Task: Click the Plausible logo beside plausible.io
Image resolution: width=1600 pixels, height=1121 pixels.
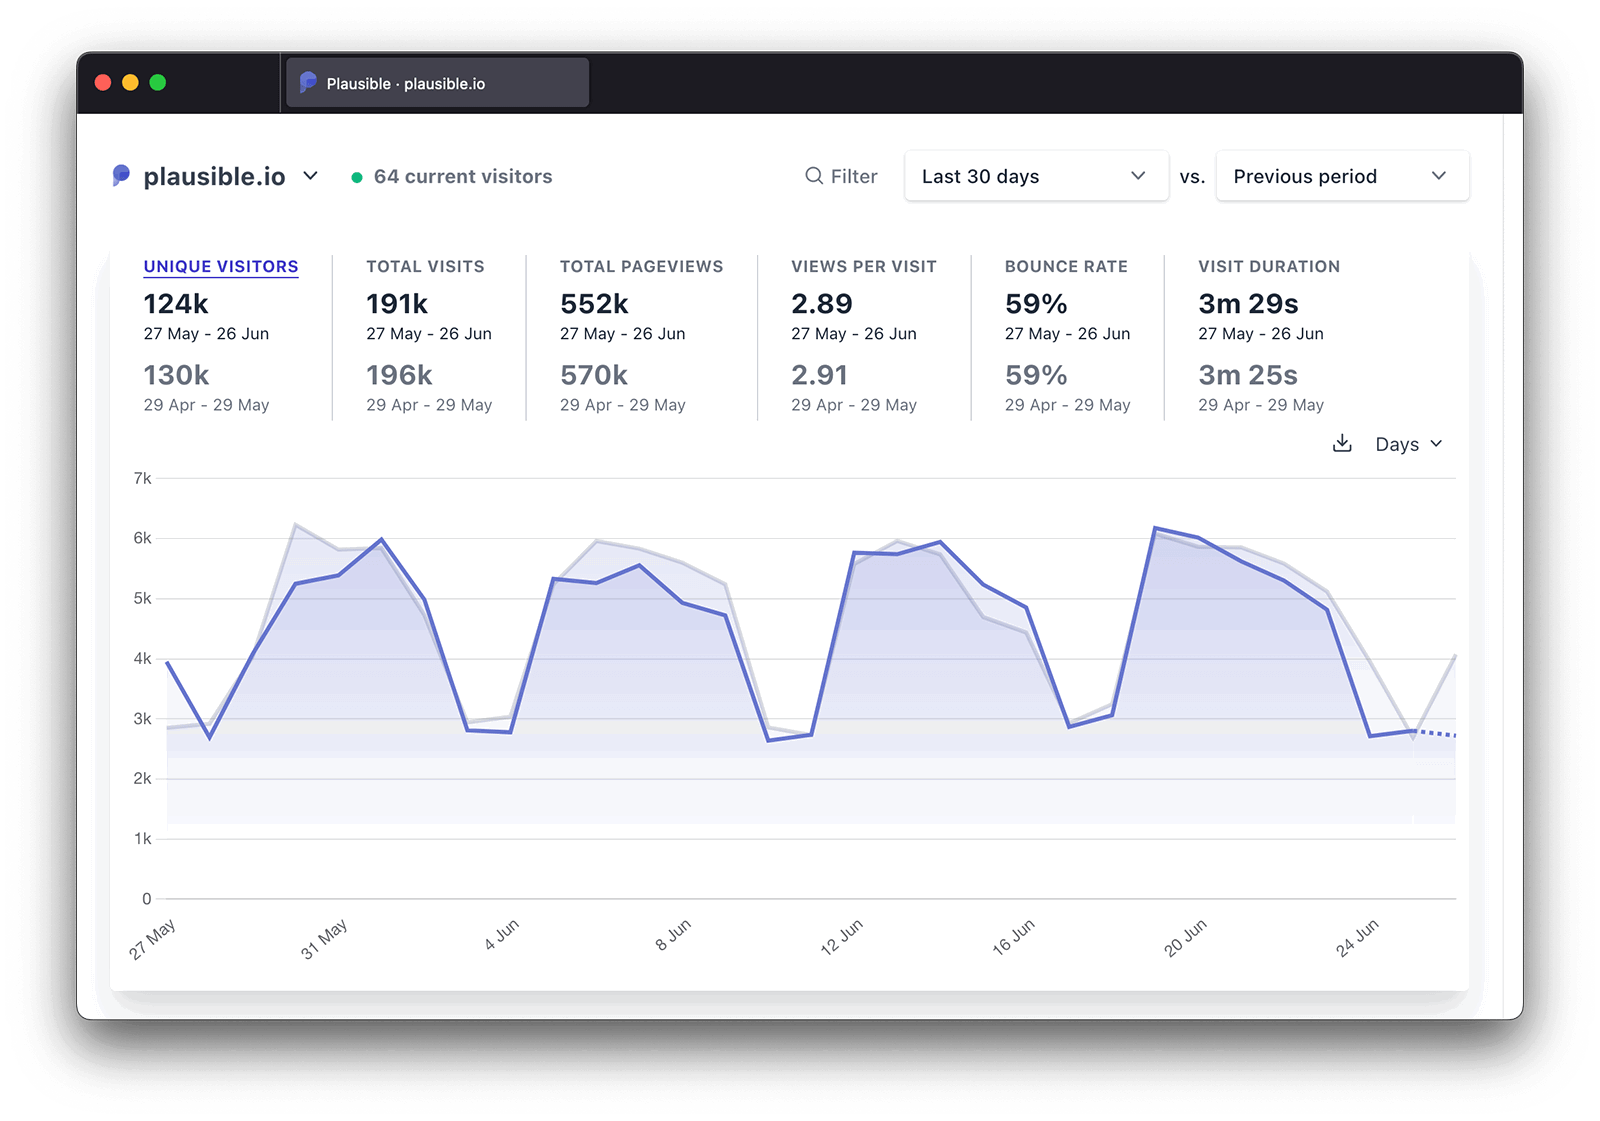Action: pos(121,175)
